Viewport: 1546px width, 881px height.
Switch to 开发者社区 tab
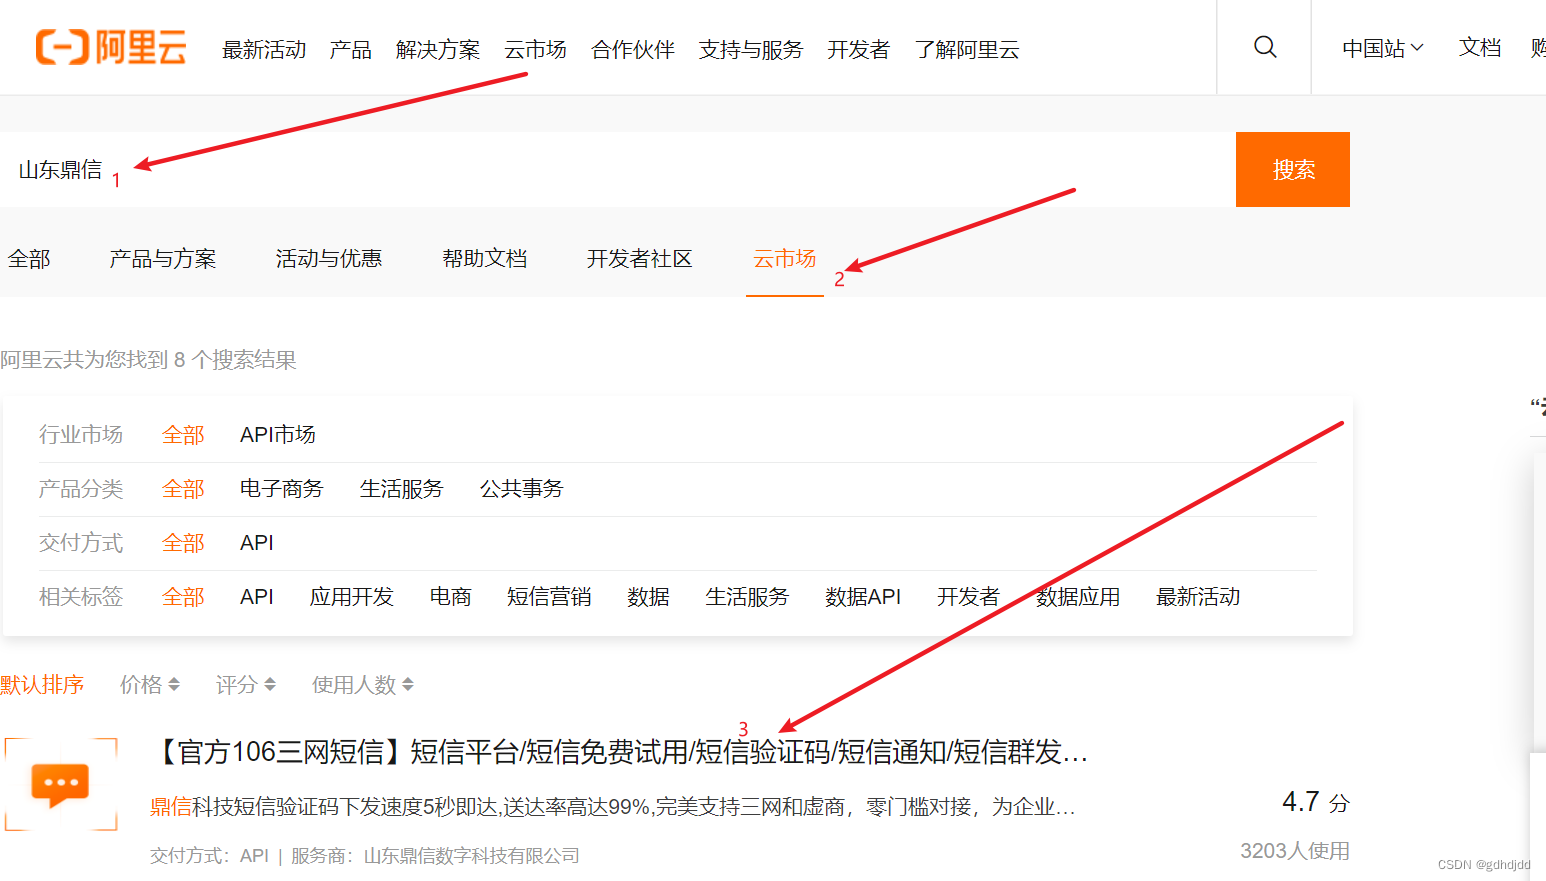point(640,259)
